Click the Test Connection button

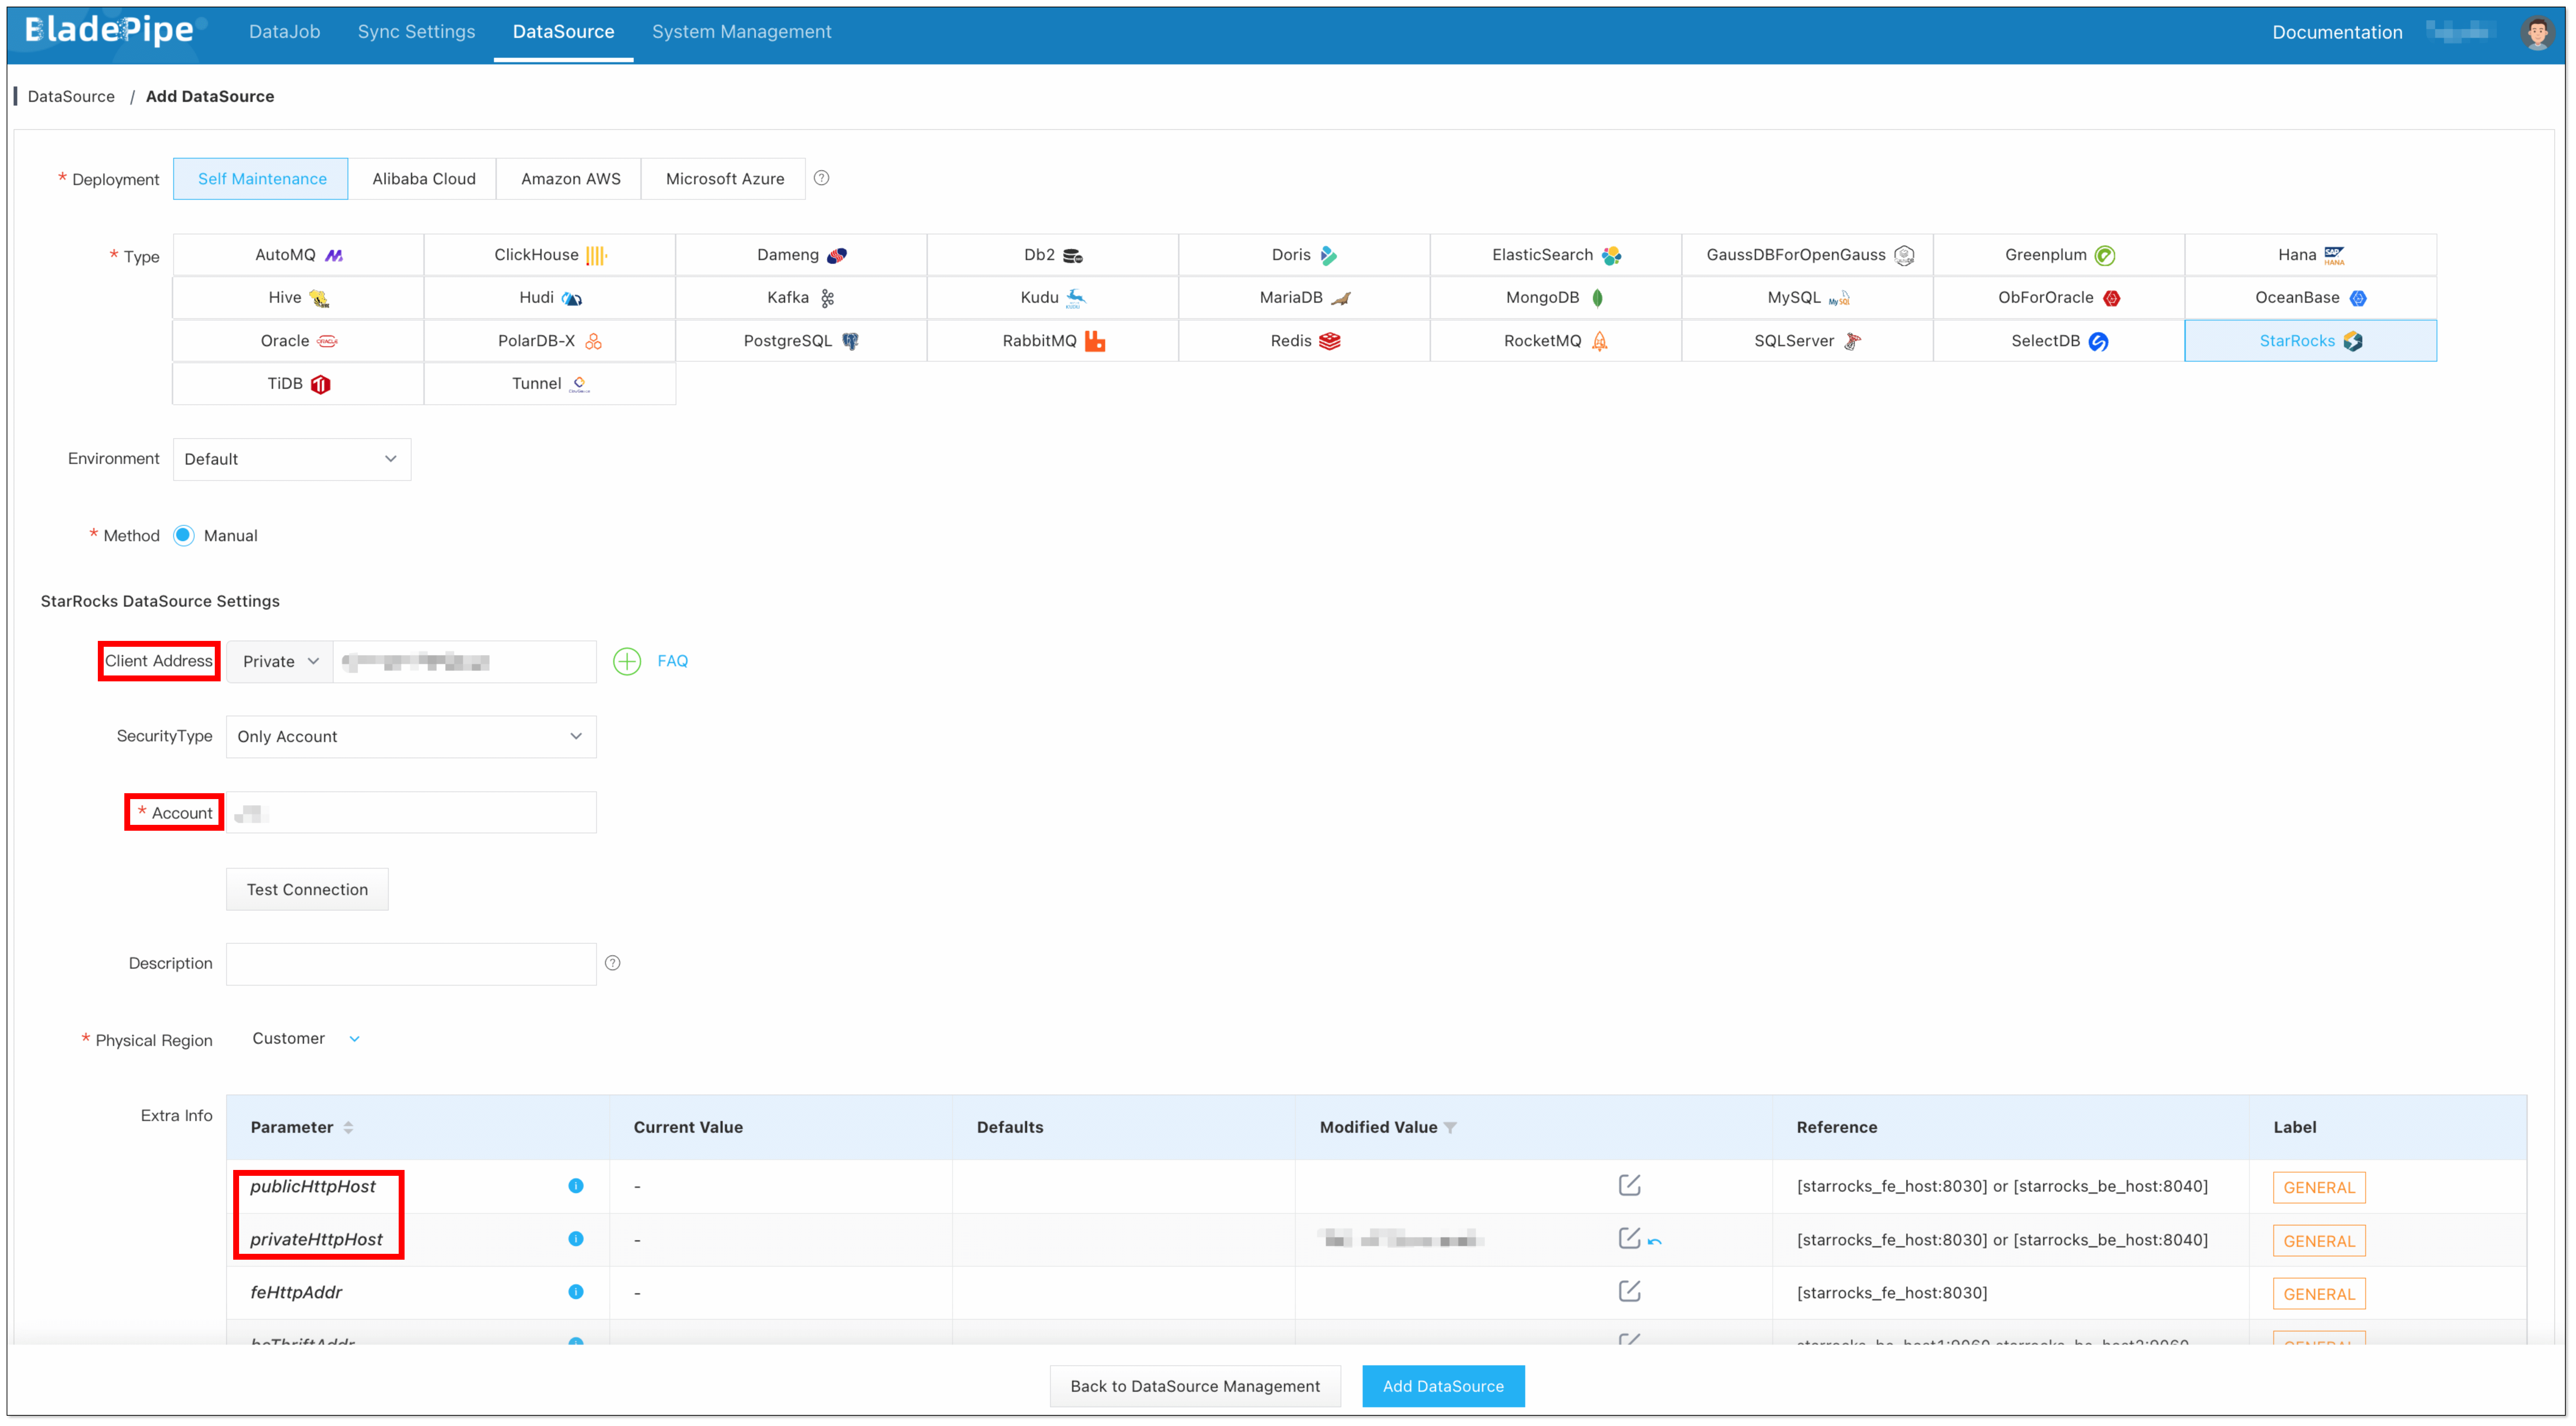point(307,889)
